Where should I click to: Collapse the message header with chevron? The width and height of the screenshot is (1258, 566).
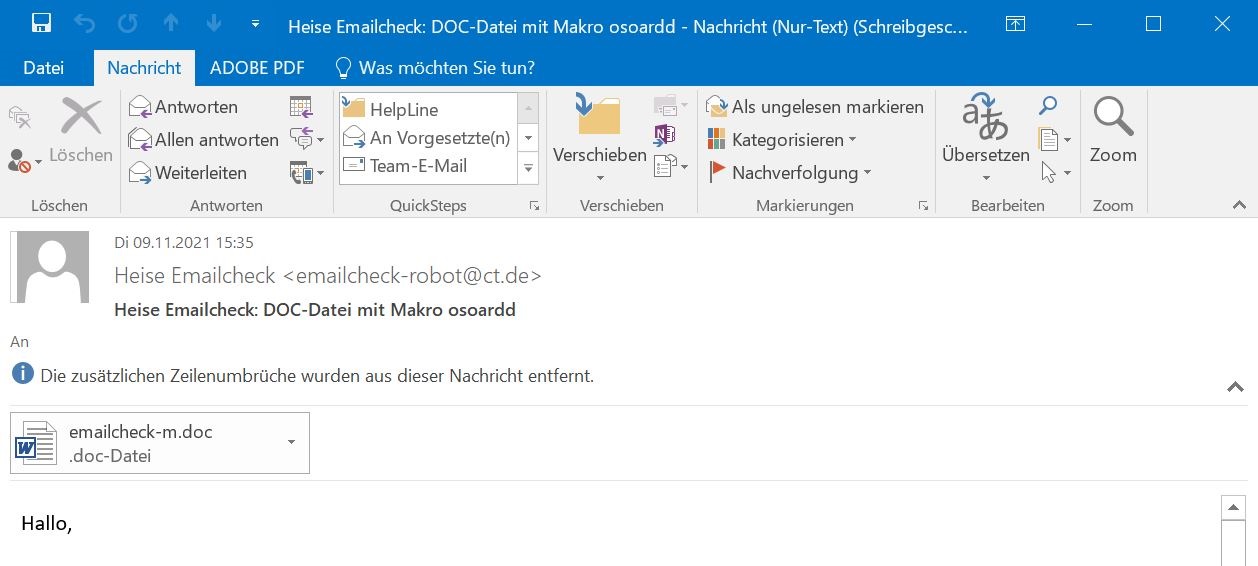pyautogui.click(x=1236, y=387)
